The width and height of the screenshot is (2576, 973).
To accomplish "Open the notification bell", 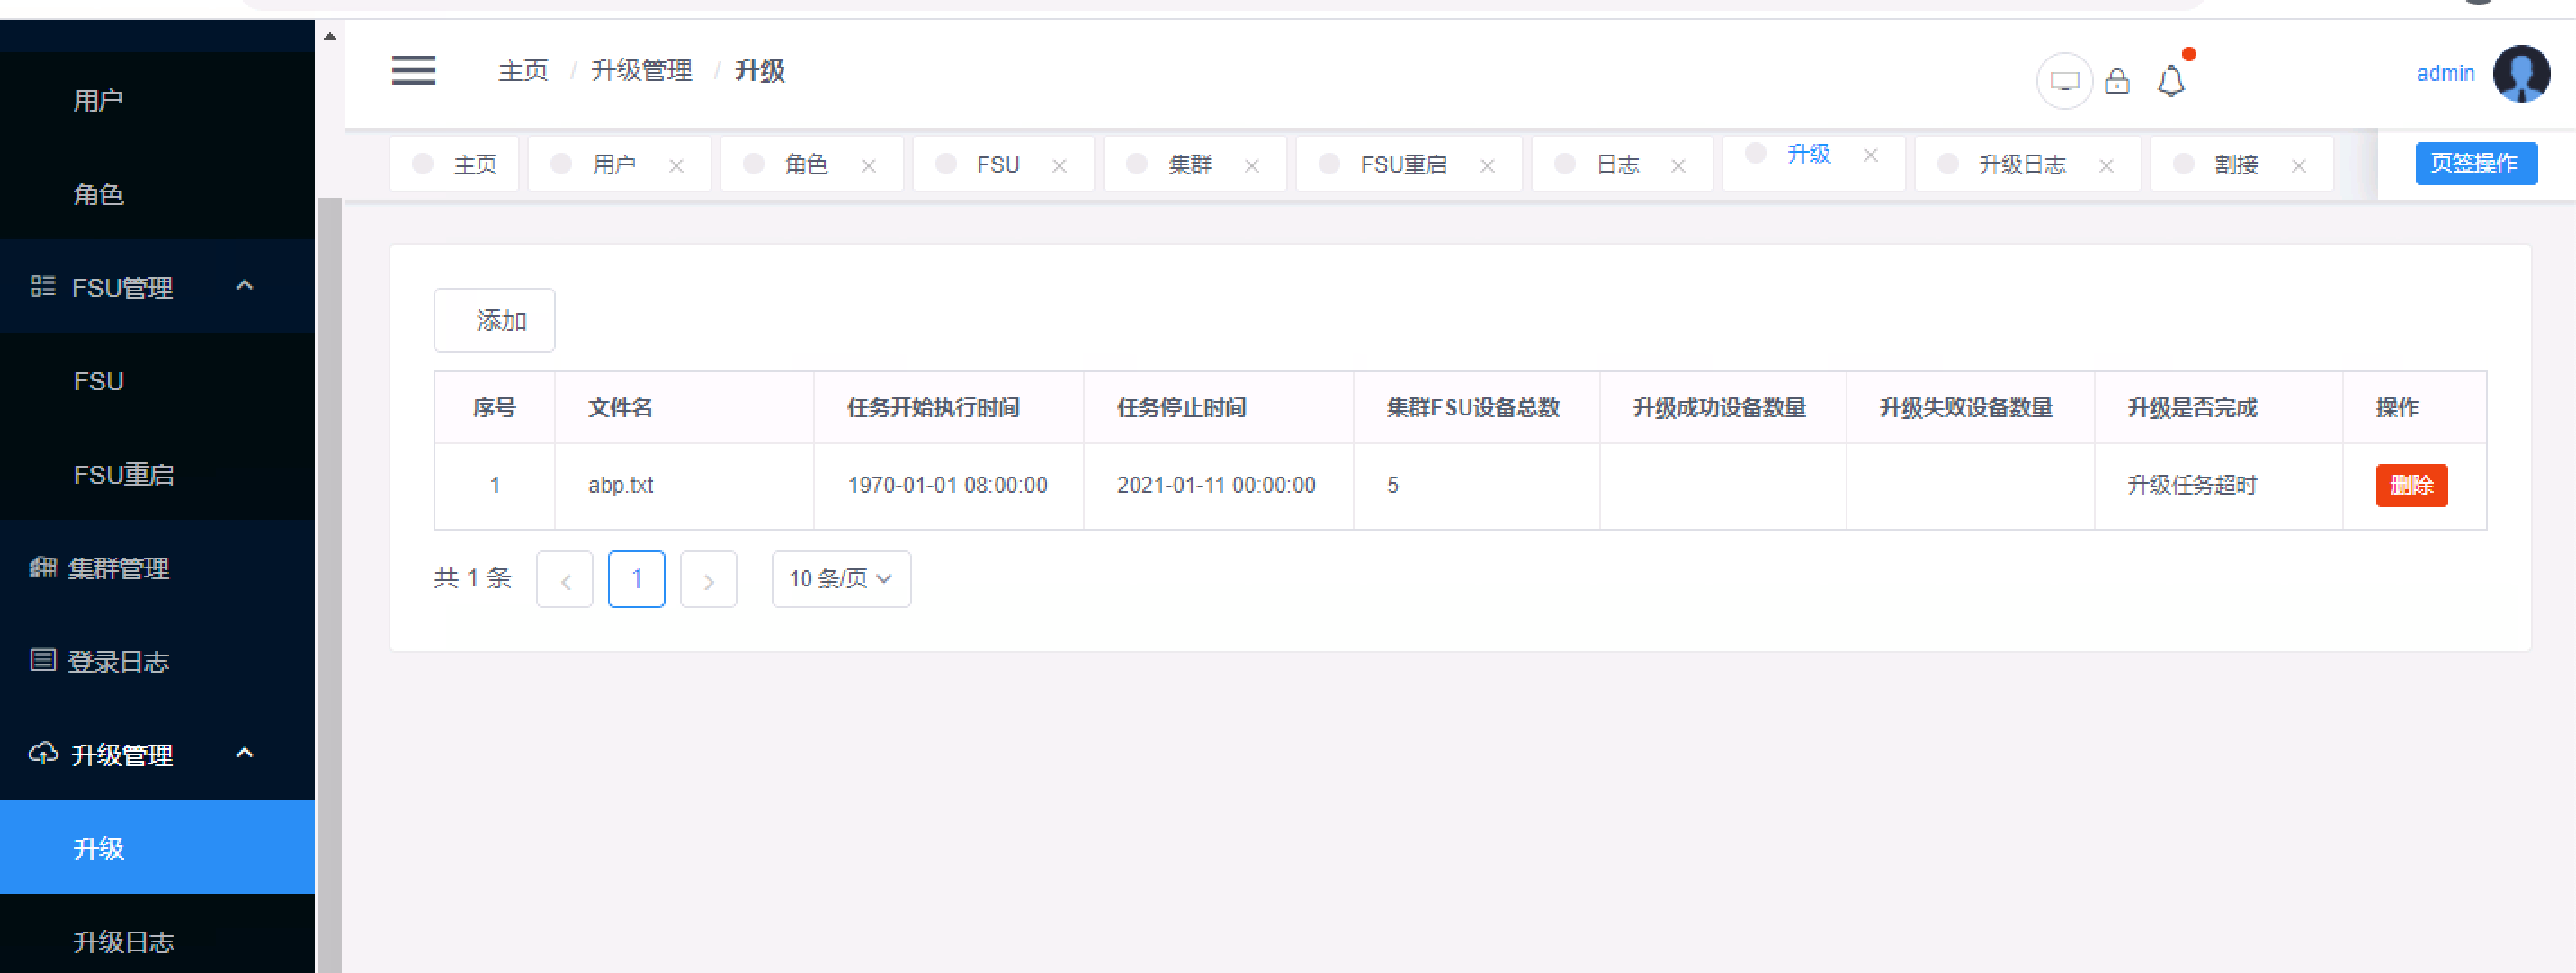I will point(2171,81).
